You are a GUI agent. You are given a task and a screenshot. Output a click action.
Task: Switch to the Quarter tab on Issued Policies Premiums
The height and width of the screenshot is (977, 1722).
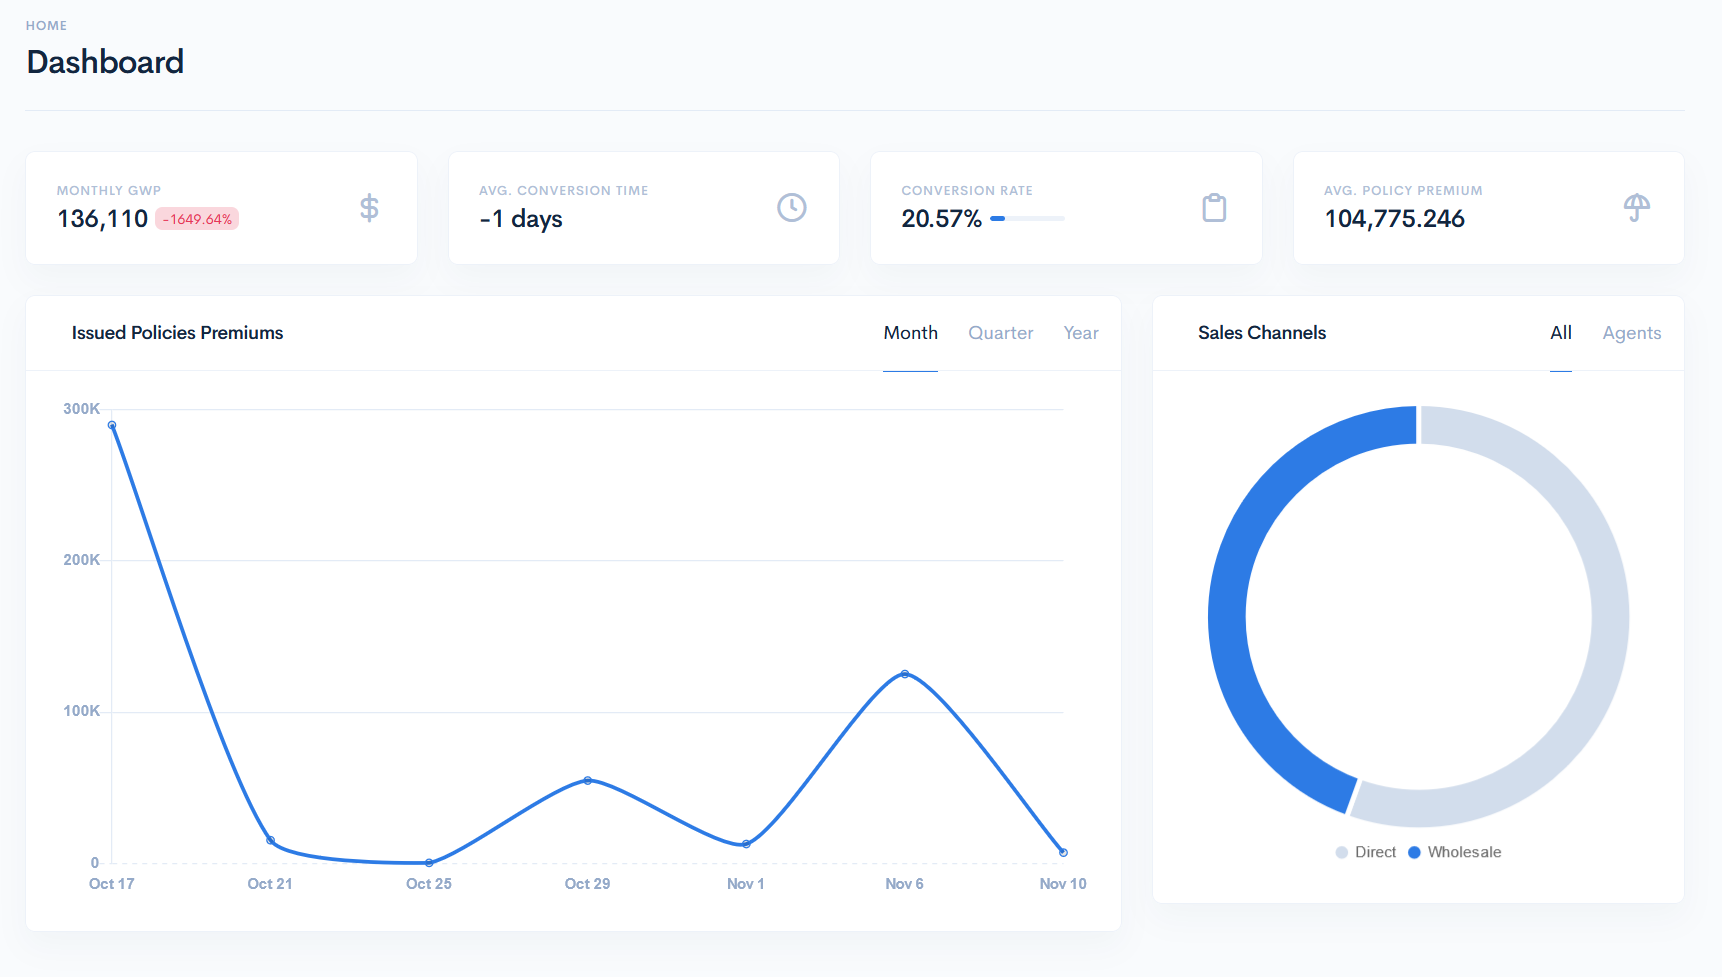tap(1000, 333)
